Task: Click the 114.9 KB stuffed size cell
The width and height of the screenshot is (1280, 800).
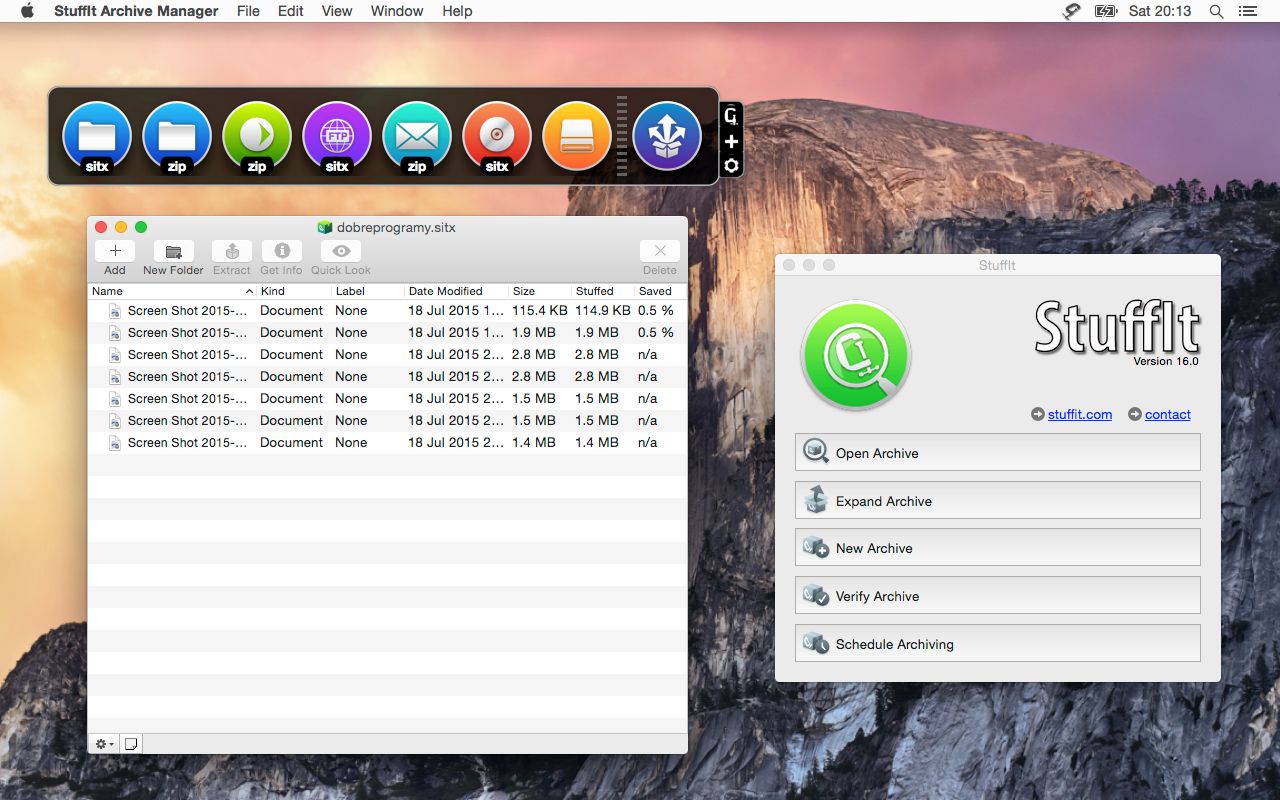Action: [x=603, y=310]
